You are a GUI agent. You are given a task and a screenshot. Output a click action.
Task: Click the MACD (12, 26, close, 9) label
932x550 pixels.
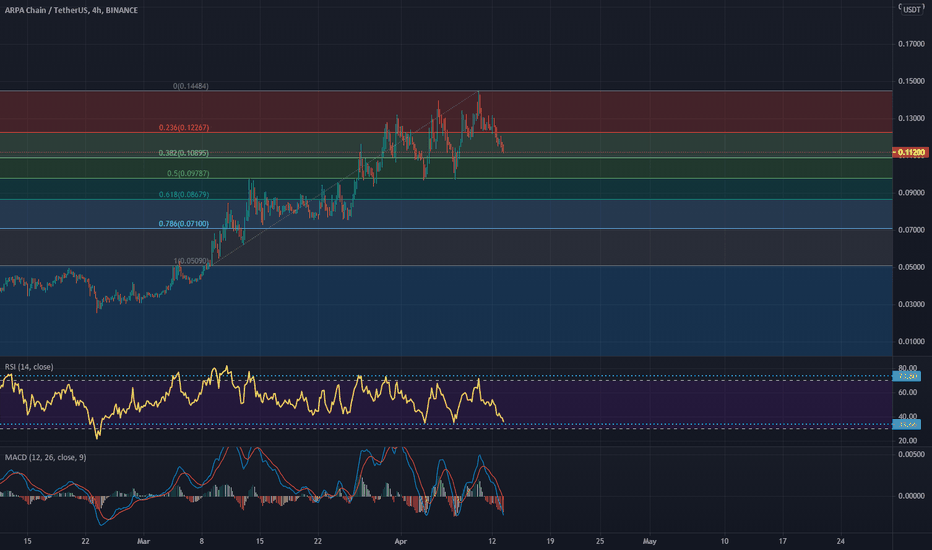(45, 457)
